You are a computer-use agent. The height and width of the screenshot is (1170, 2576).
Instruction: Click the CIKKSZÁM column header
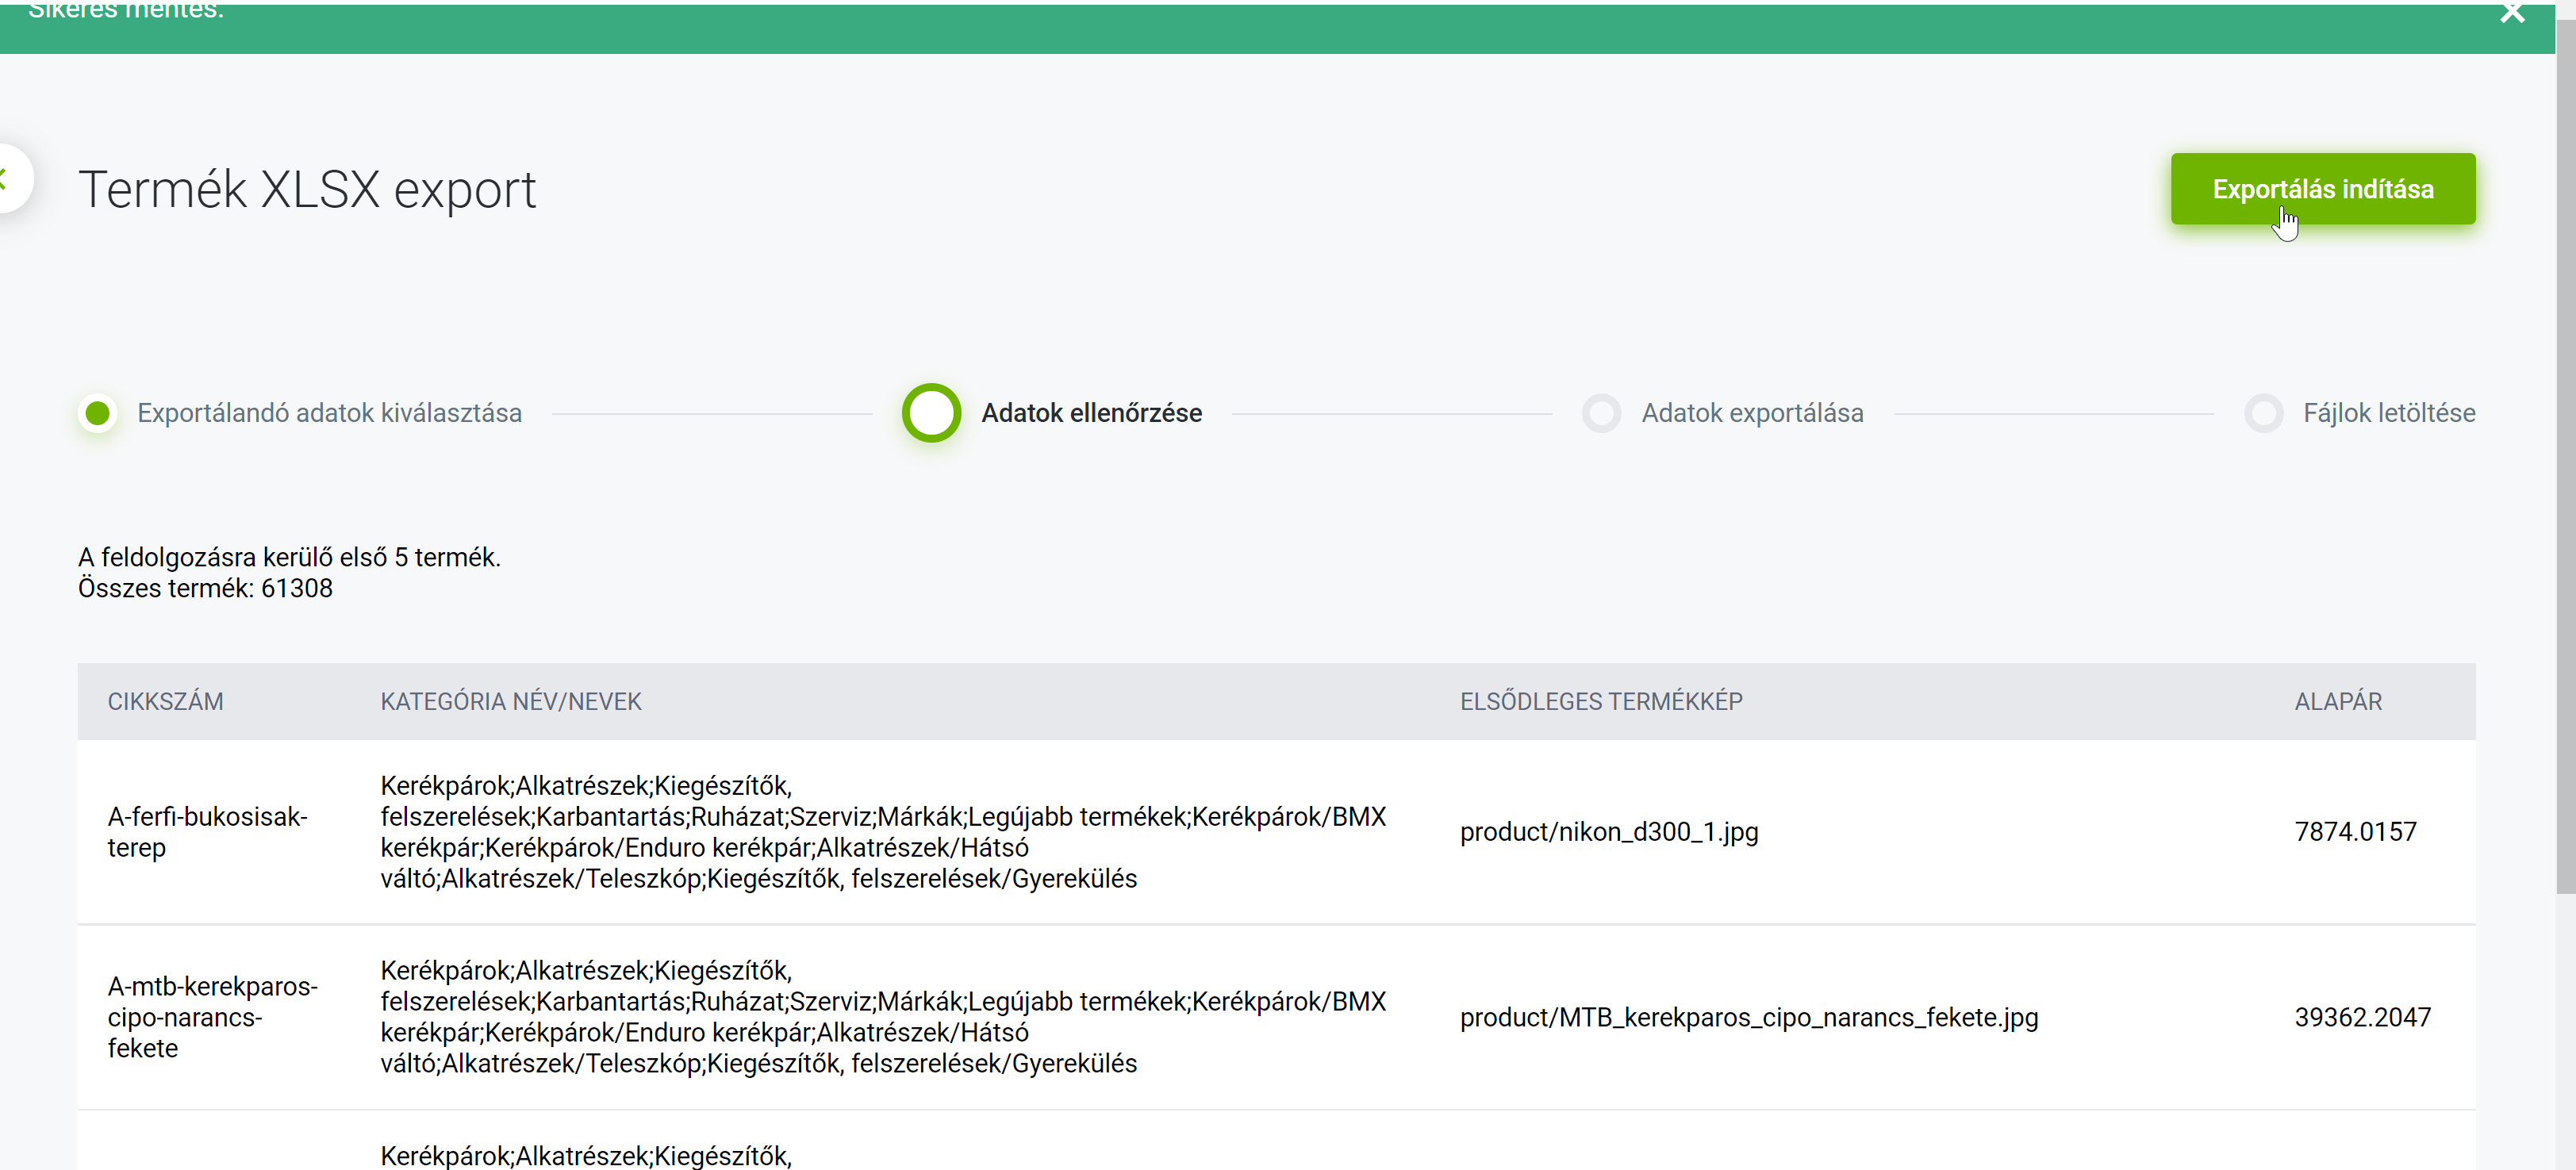coord(165,702)
